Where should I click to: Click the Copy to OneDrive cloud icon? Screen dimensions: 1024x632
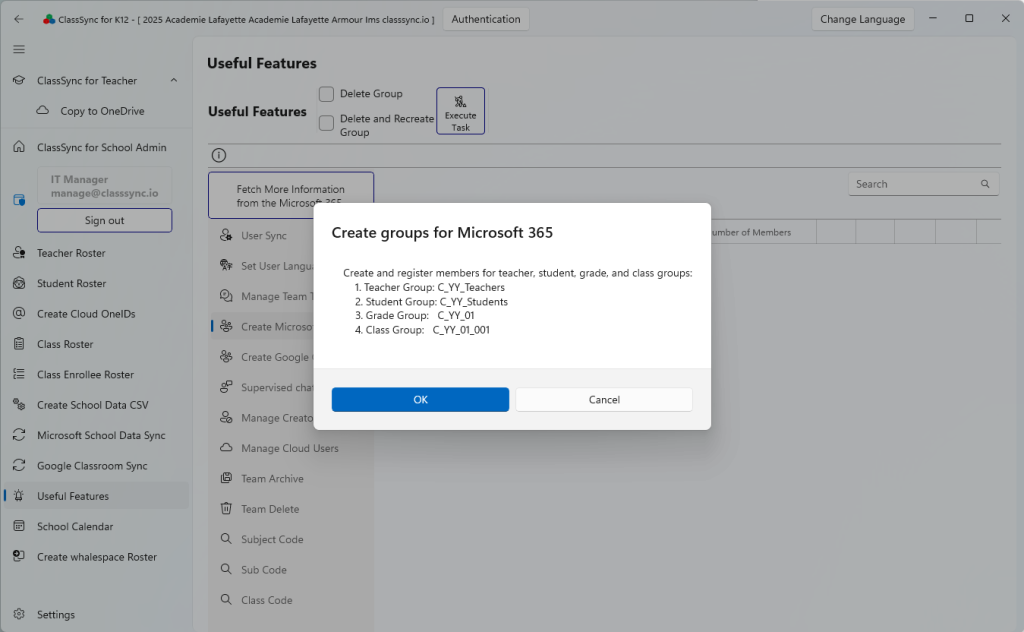pos(42,110)
